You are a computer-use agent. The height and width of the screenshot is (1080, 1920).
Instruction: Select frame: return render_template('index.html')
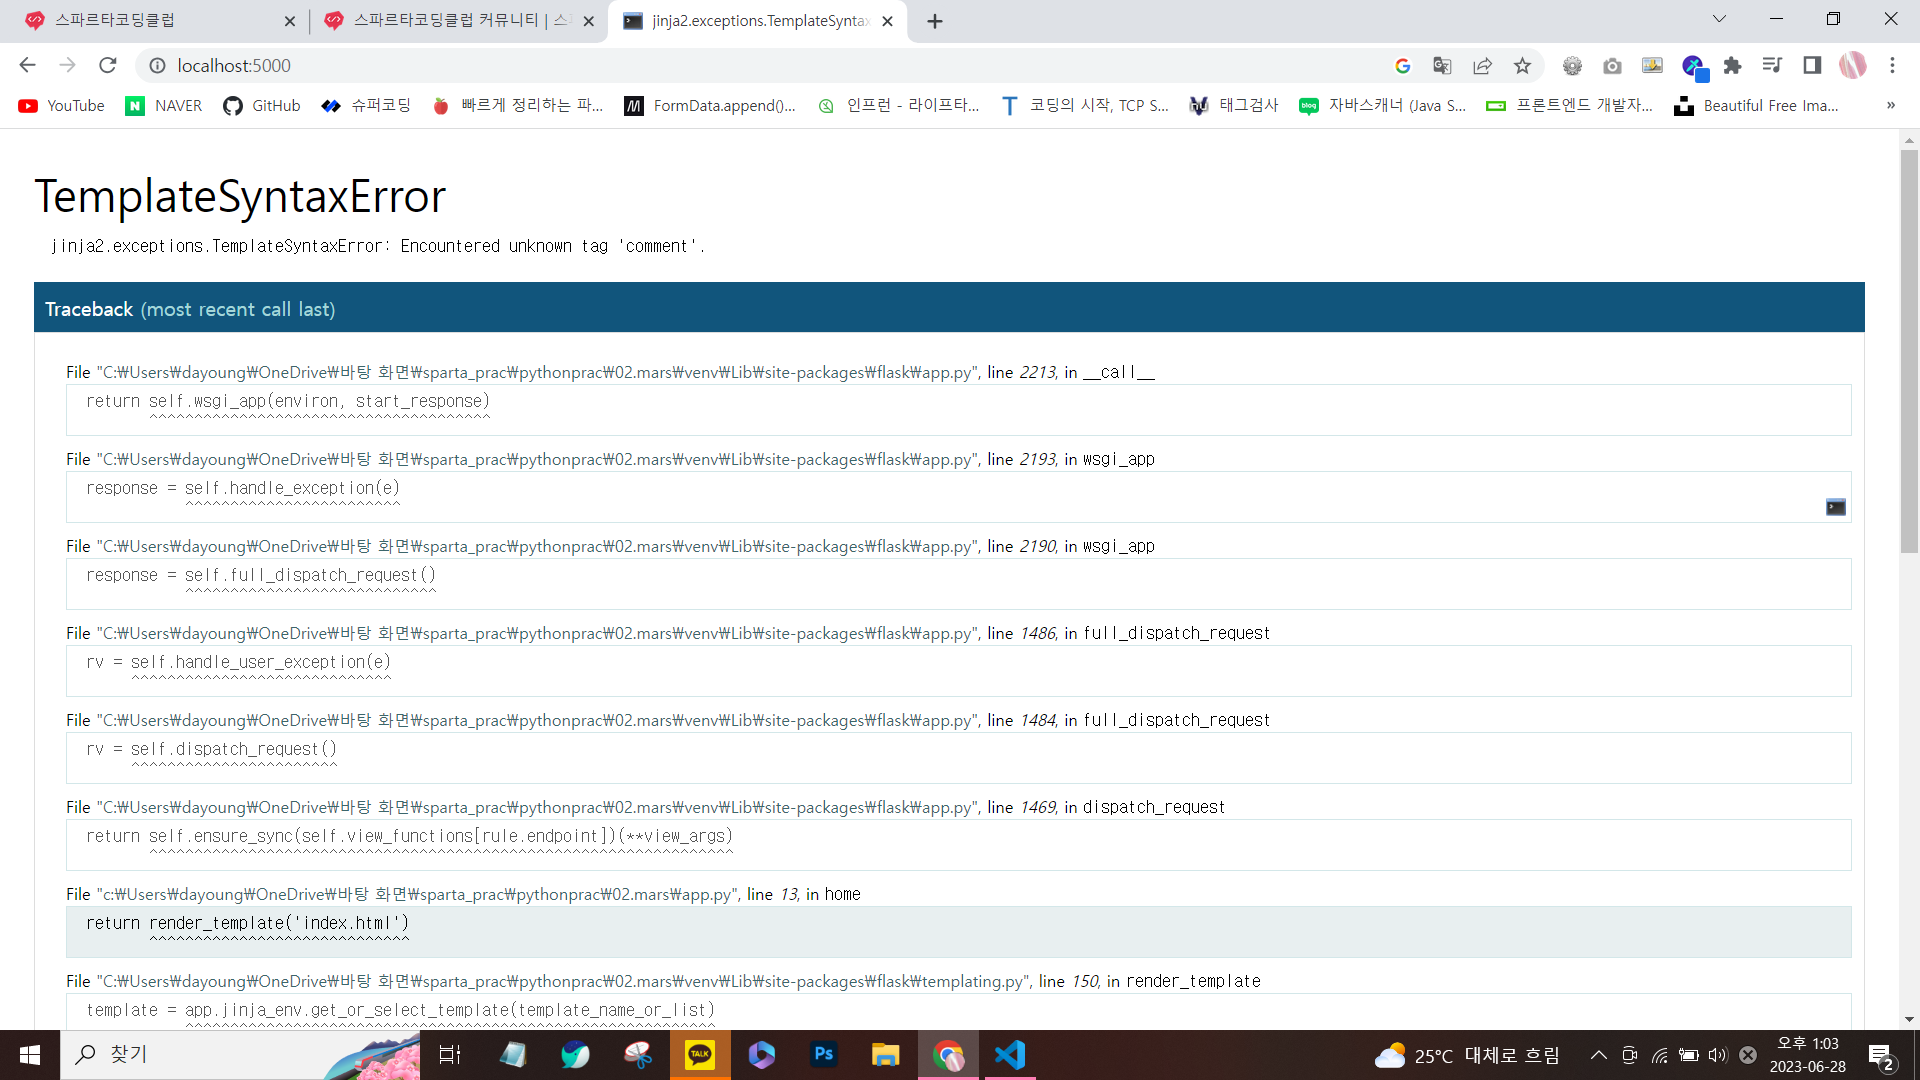(958, 932)
